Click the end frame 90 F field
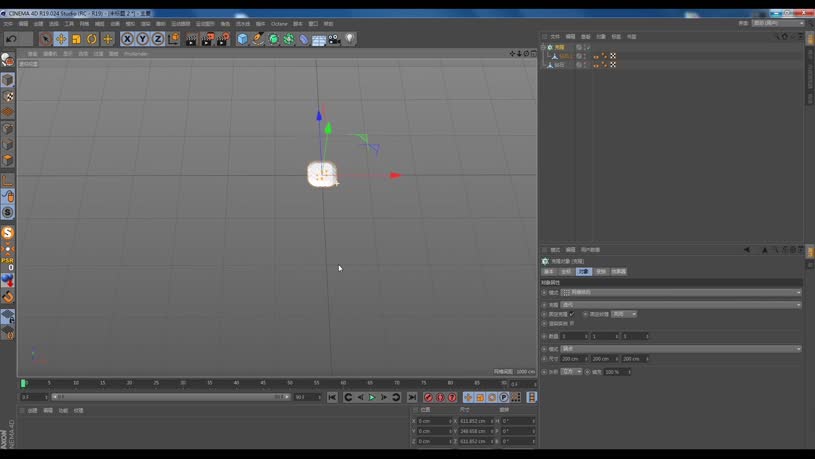 pyautogui.click(x=307, y=397)
